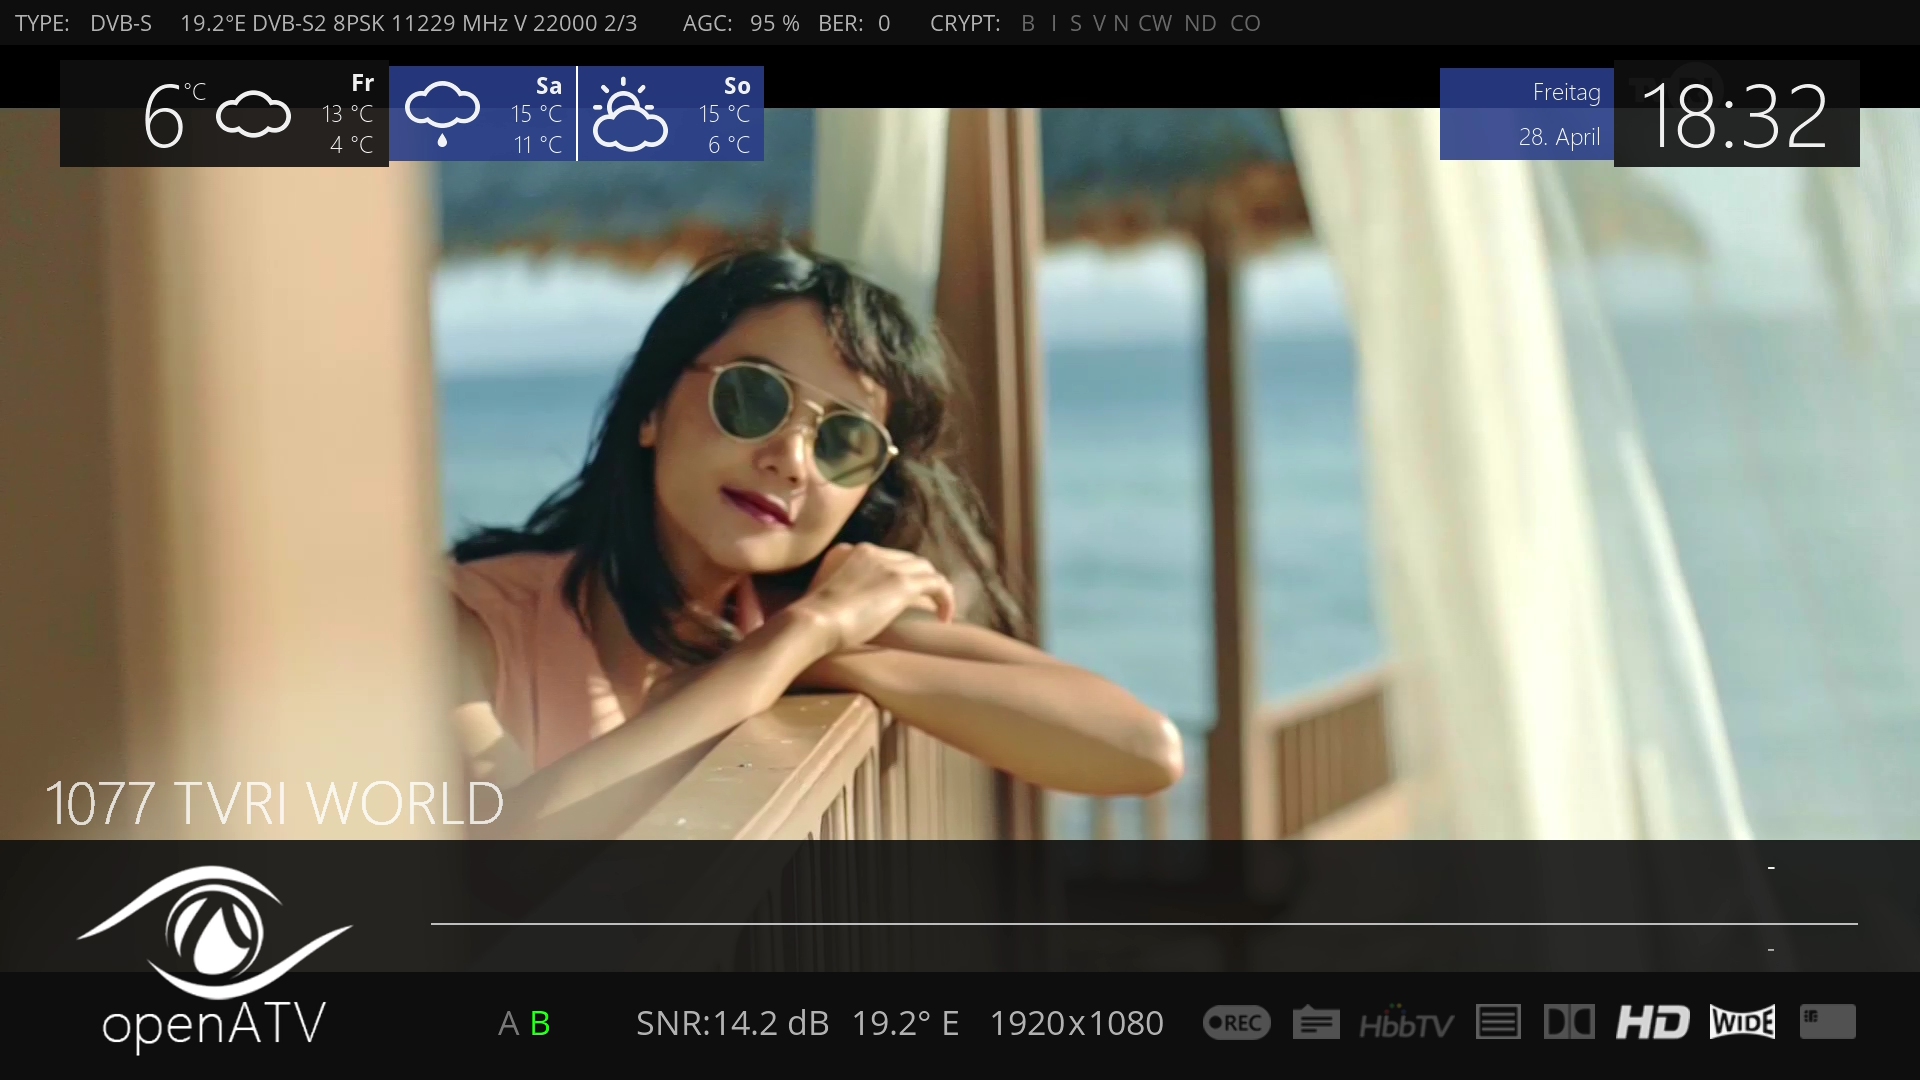Click Sunday's low temperature 6 °C
This screenshot has height=1080, width=1920.
[x=729, y=145]
